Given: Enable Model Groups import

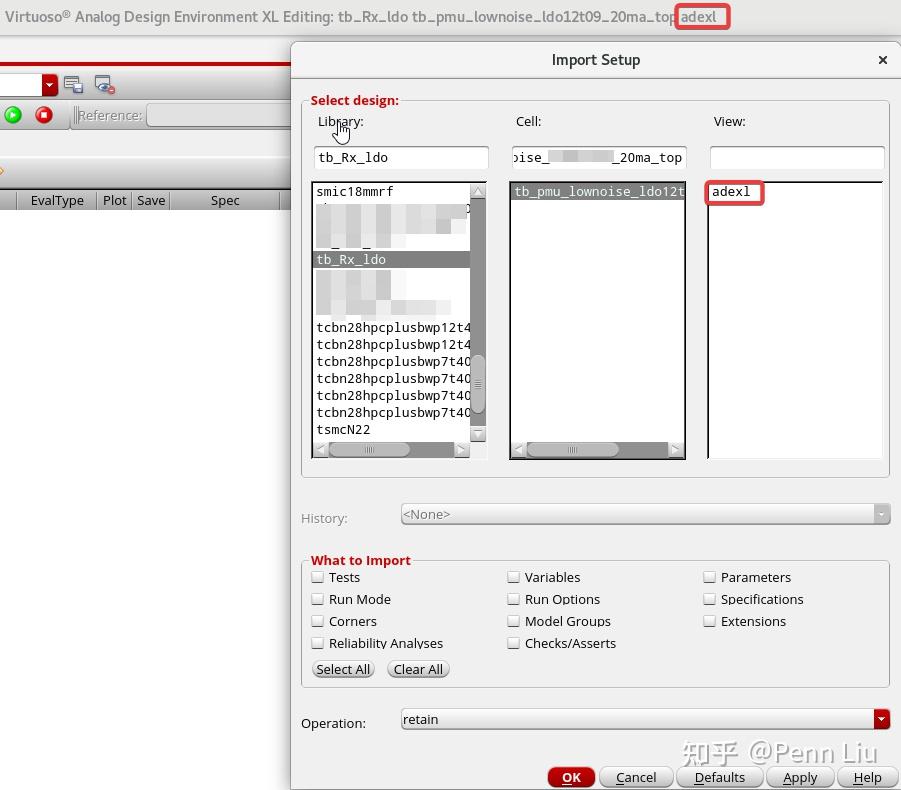Looking at the screenshot, I should [513, 621].
